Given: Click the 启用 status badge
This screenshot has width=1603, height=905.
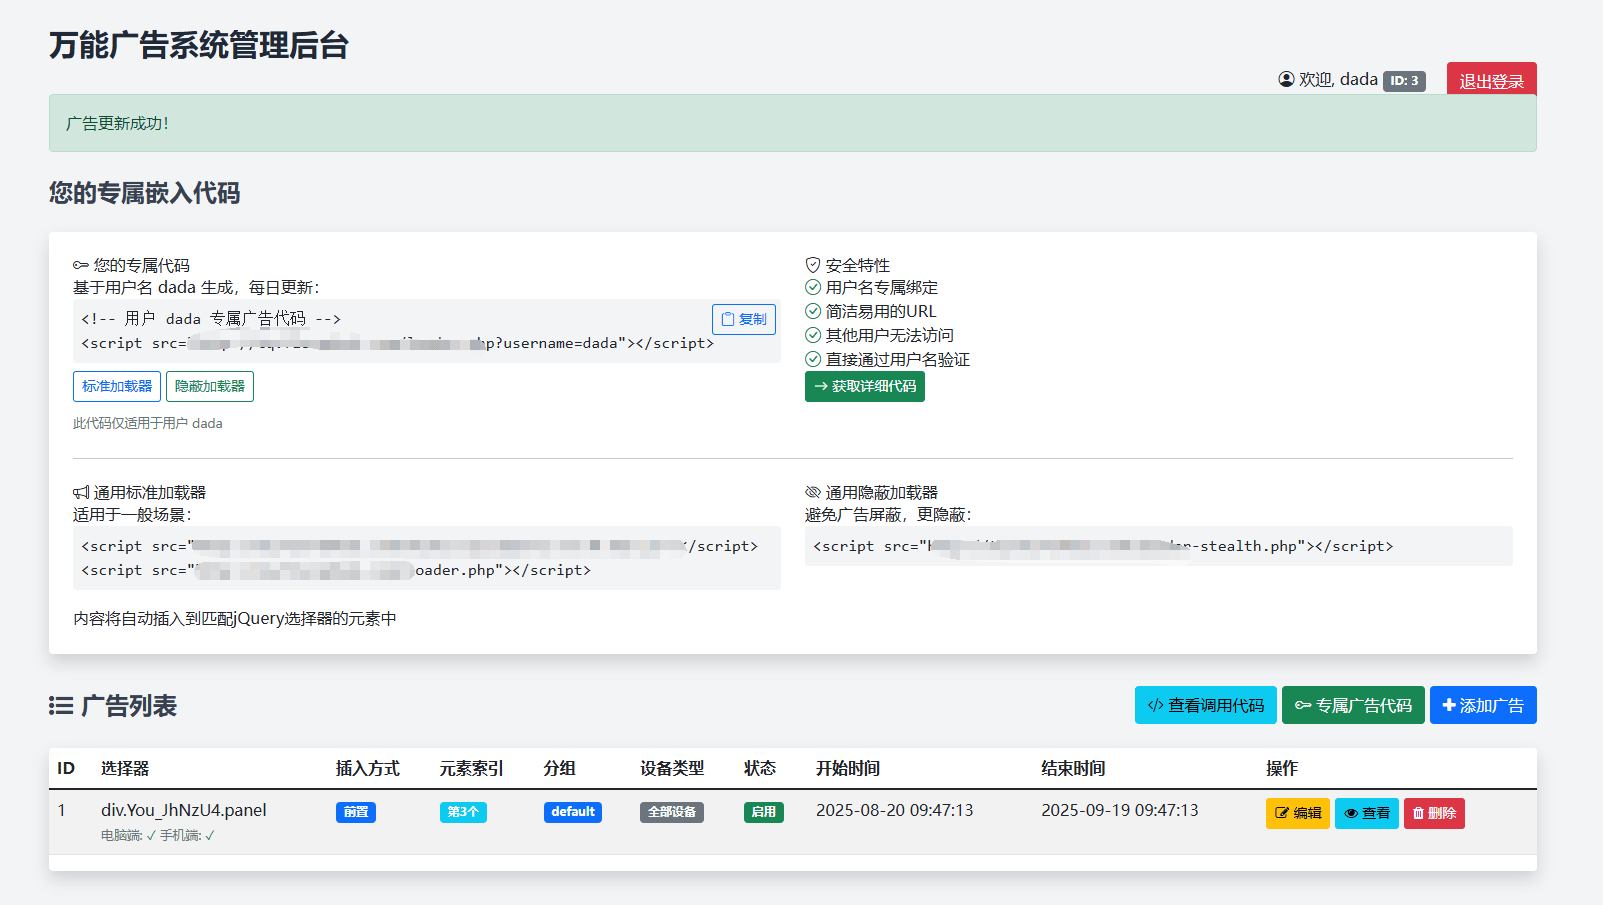Looking at the screenshot, I should point(763,812).
